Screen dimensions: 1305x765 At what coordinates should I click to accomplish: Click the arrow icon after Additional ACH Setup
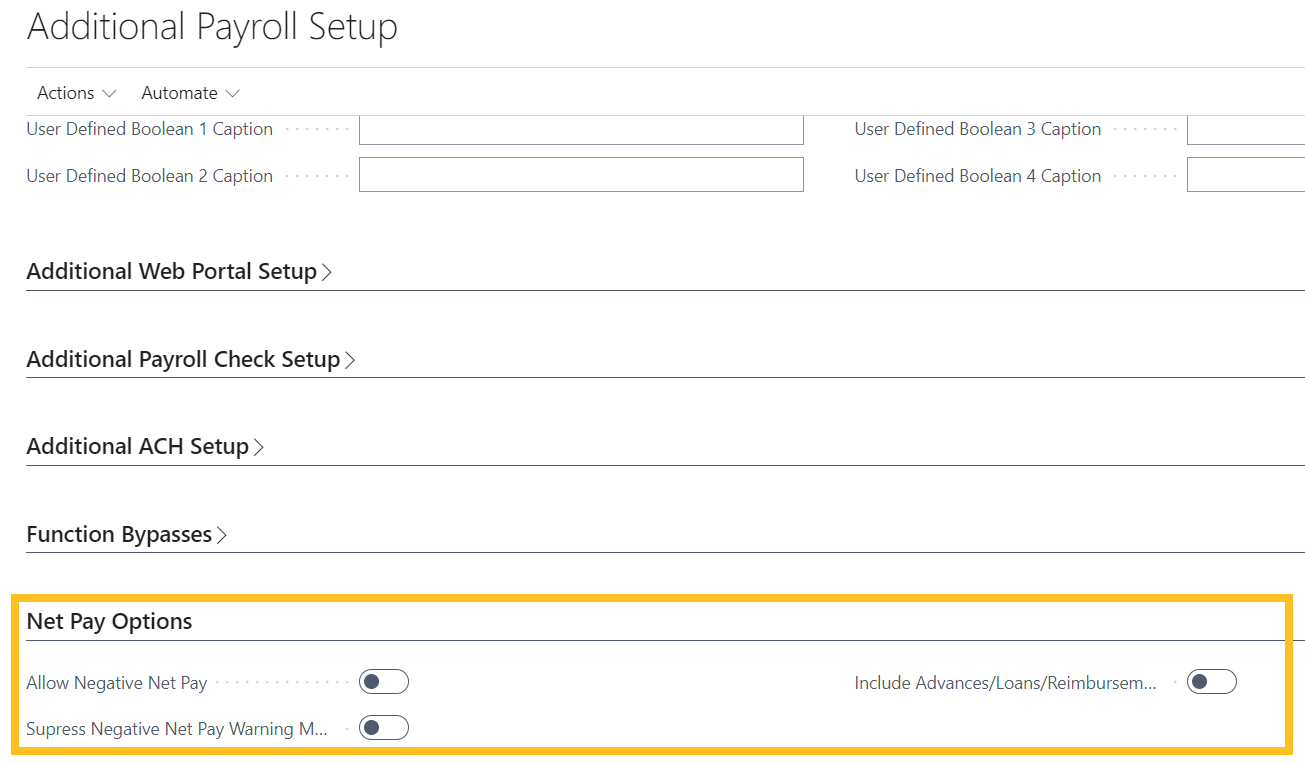click(x=259, y=447)
